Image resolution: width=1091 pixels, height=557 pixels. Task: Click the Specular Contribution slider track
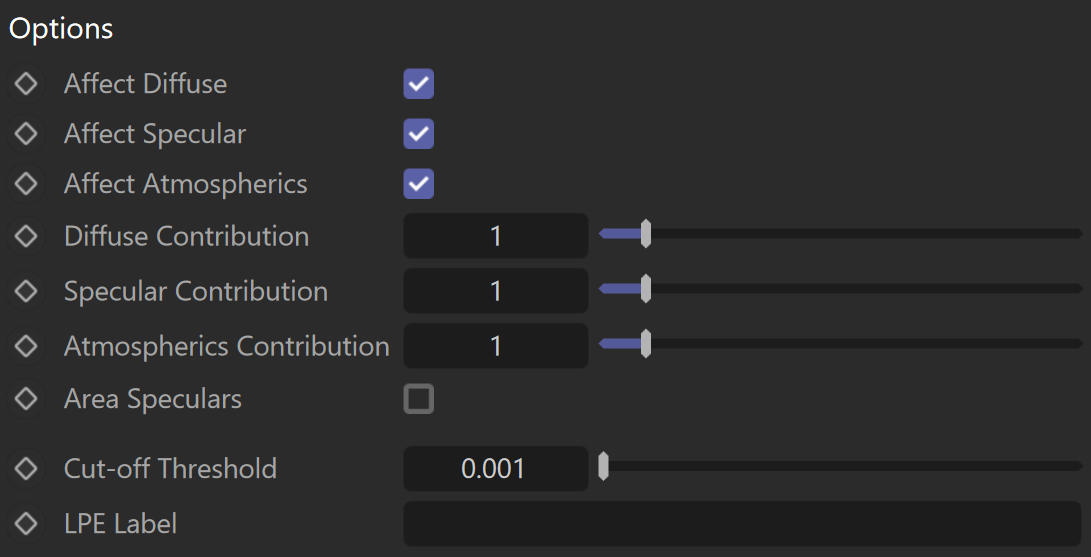point(841,289)
